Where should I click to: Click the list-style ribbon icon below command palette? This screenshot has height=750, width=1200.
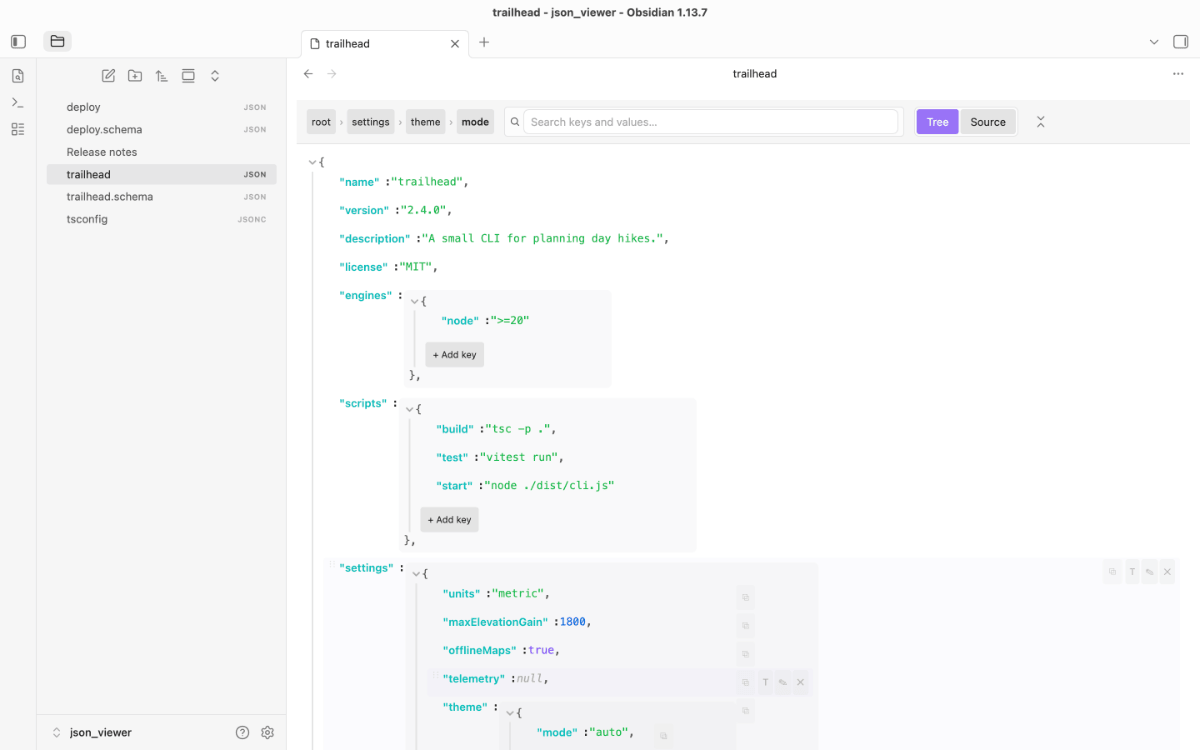pos(17,129)
